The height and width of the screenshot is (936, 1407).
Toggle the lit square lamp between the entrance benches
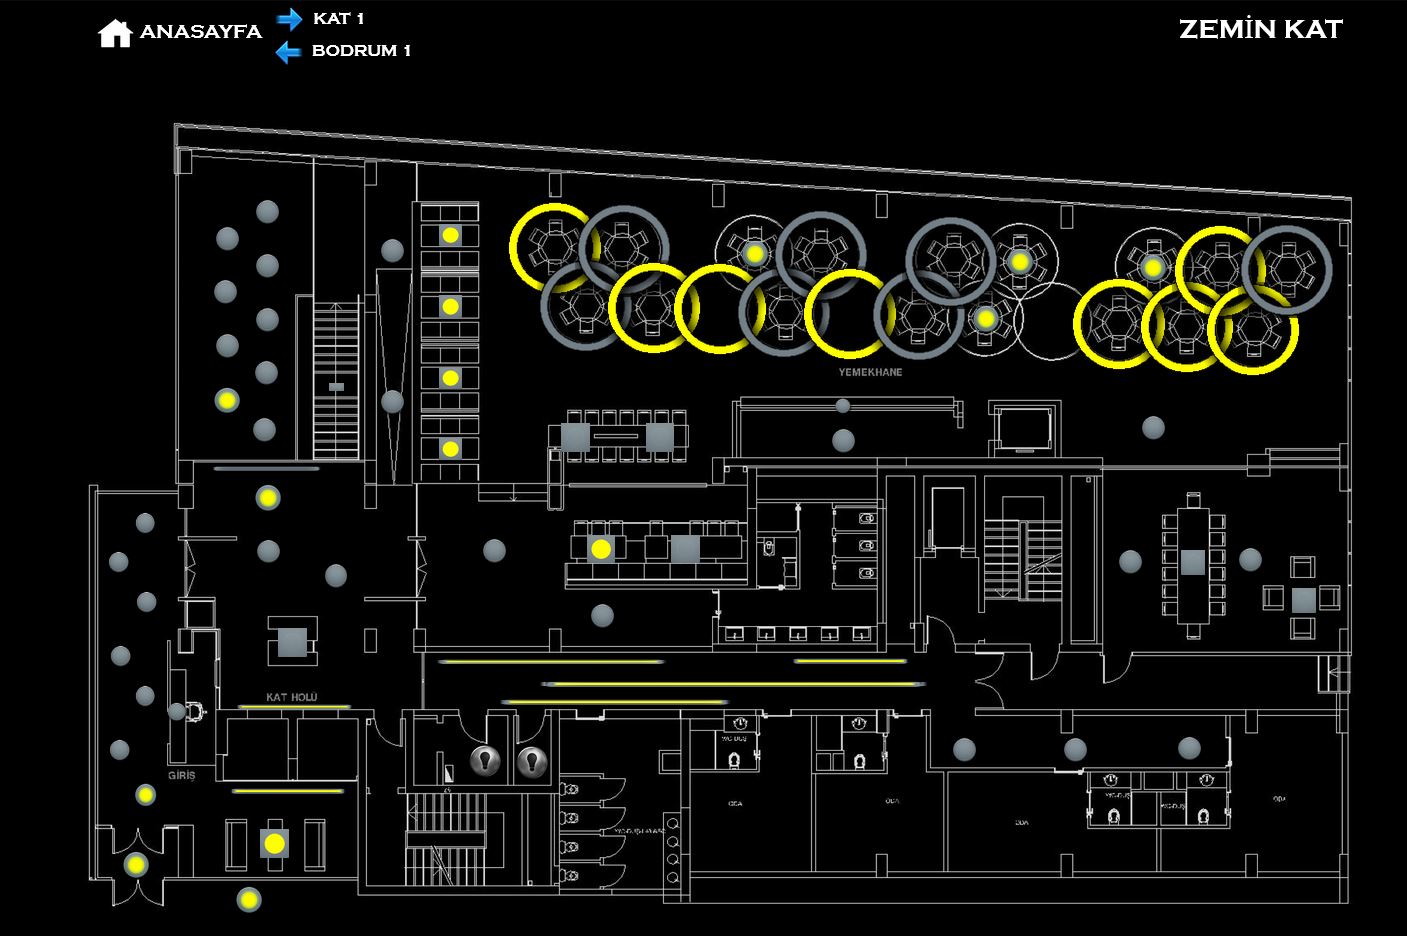pyautogui.click(x=274, y=844)
